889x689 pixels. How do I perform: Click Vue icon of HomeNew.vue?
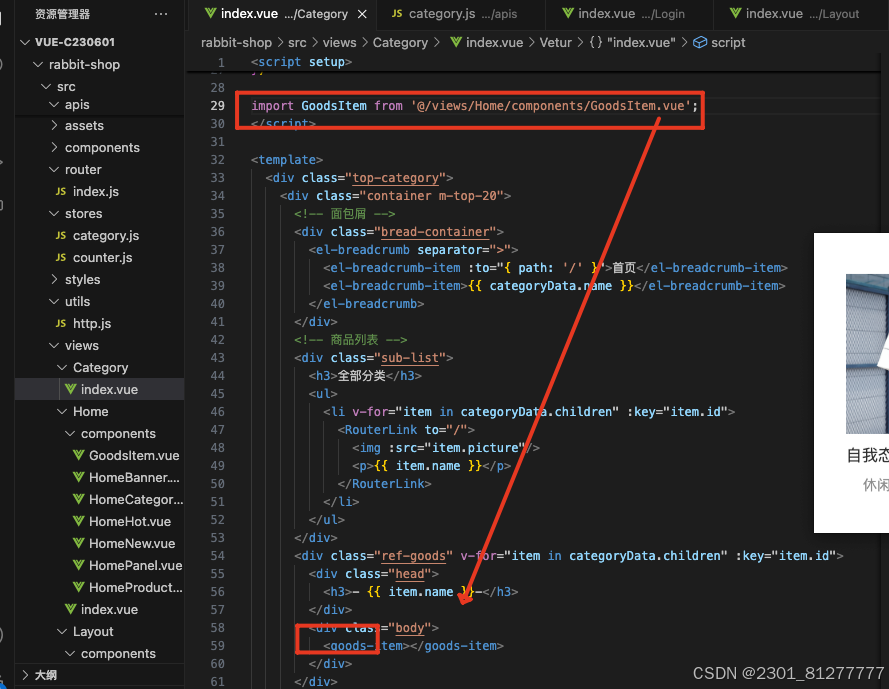coord(79,543)
